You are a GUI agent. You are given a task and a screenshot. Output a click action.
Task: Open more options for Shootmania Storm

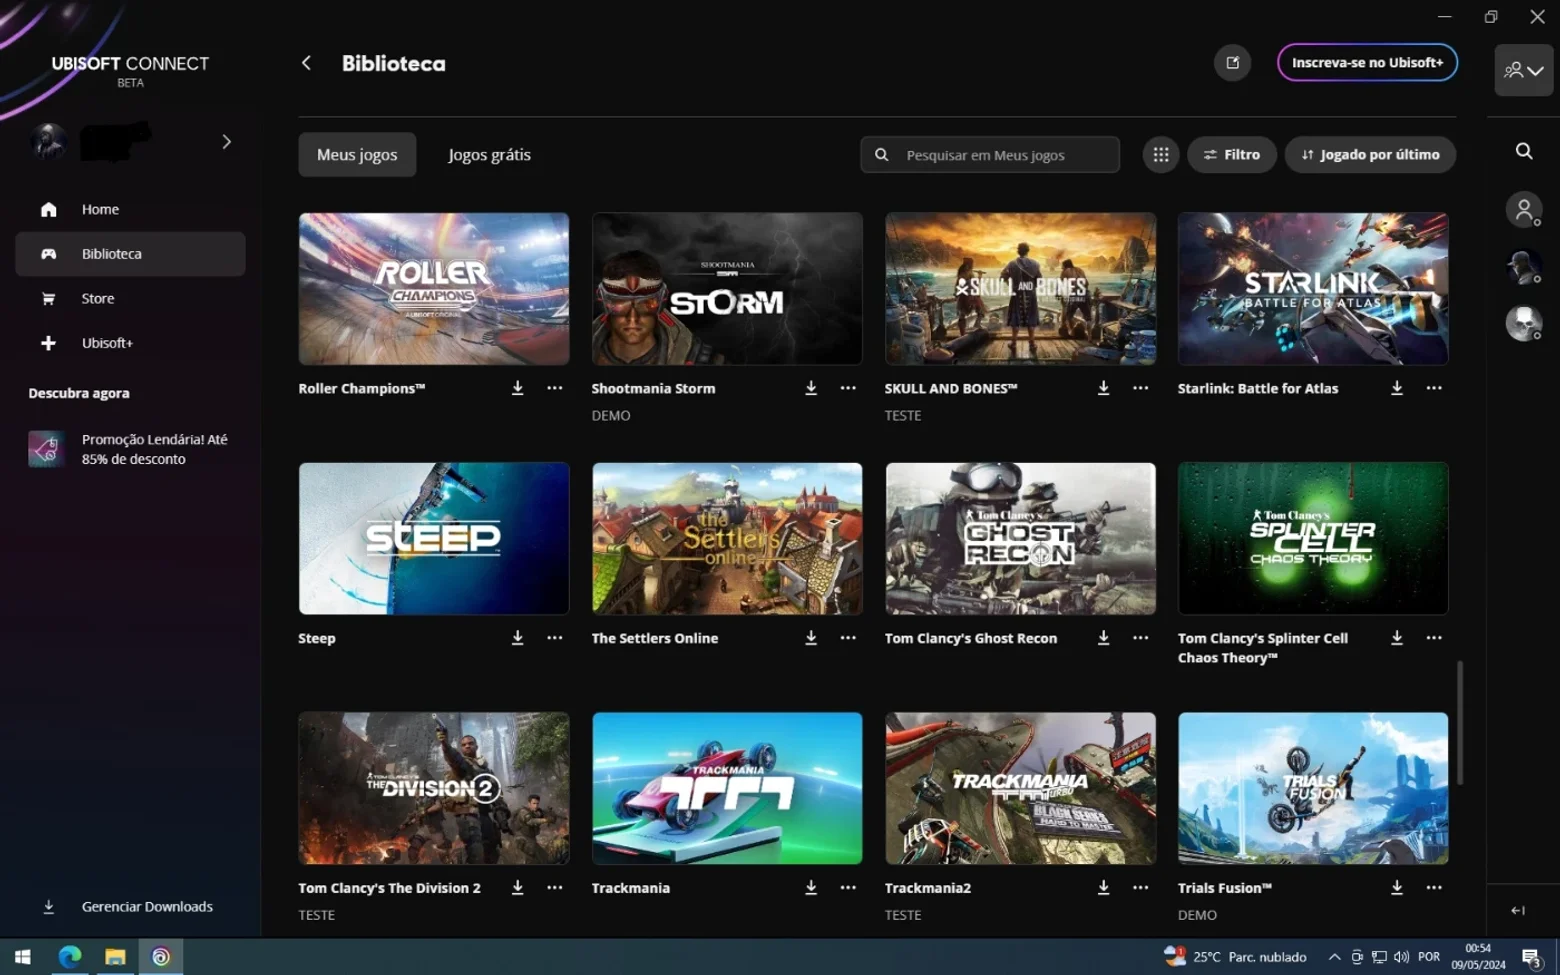[x=848, y=388]
